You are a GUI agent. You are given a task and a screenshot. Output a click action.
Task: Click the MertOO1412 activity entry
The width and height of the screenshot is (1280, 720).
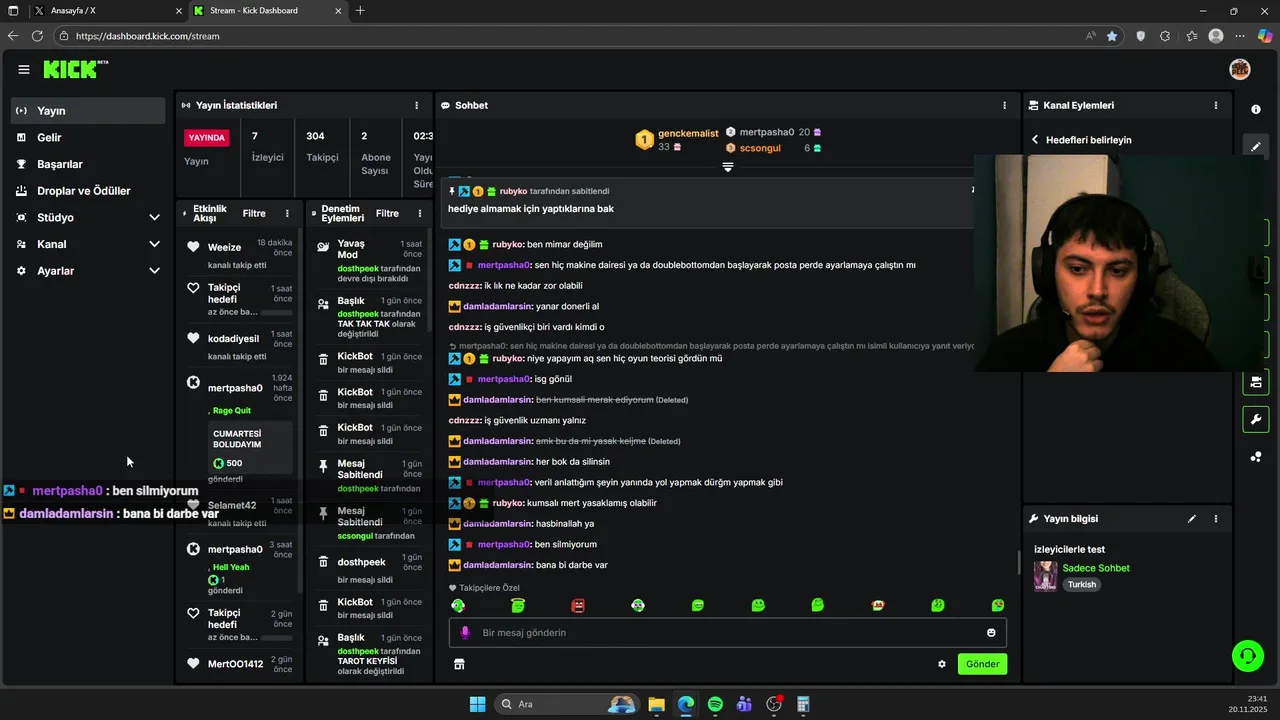click(239, 664)
